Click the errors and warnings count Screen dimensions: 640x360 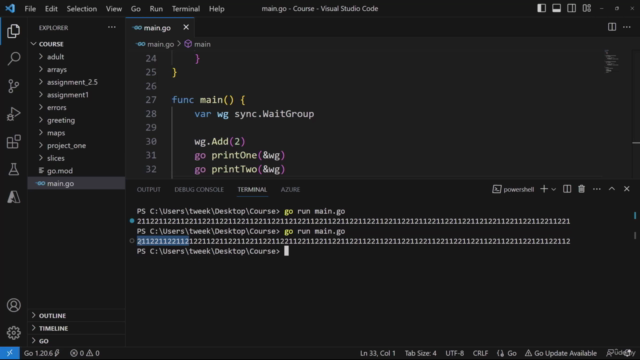(85, 353)
